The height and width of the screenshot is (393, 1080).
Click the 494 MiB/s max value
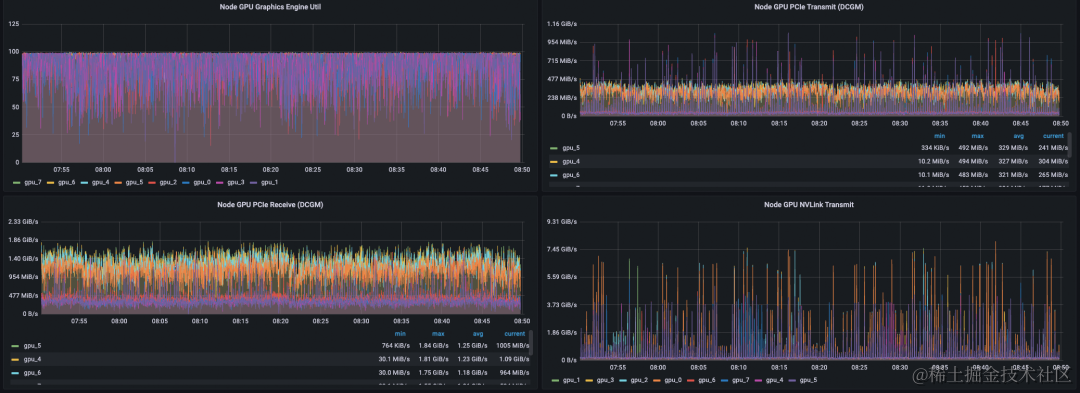click(972, 162)
